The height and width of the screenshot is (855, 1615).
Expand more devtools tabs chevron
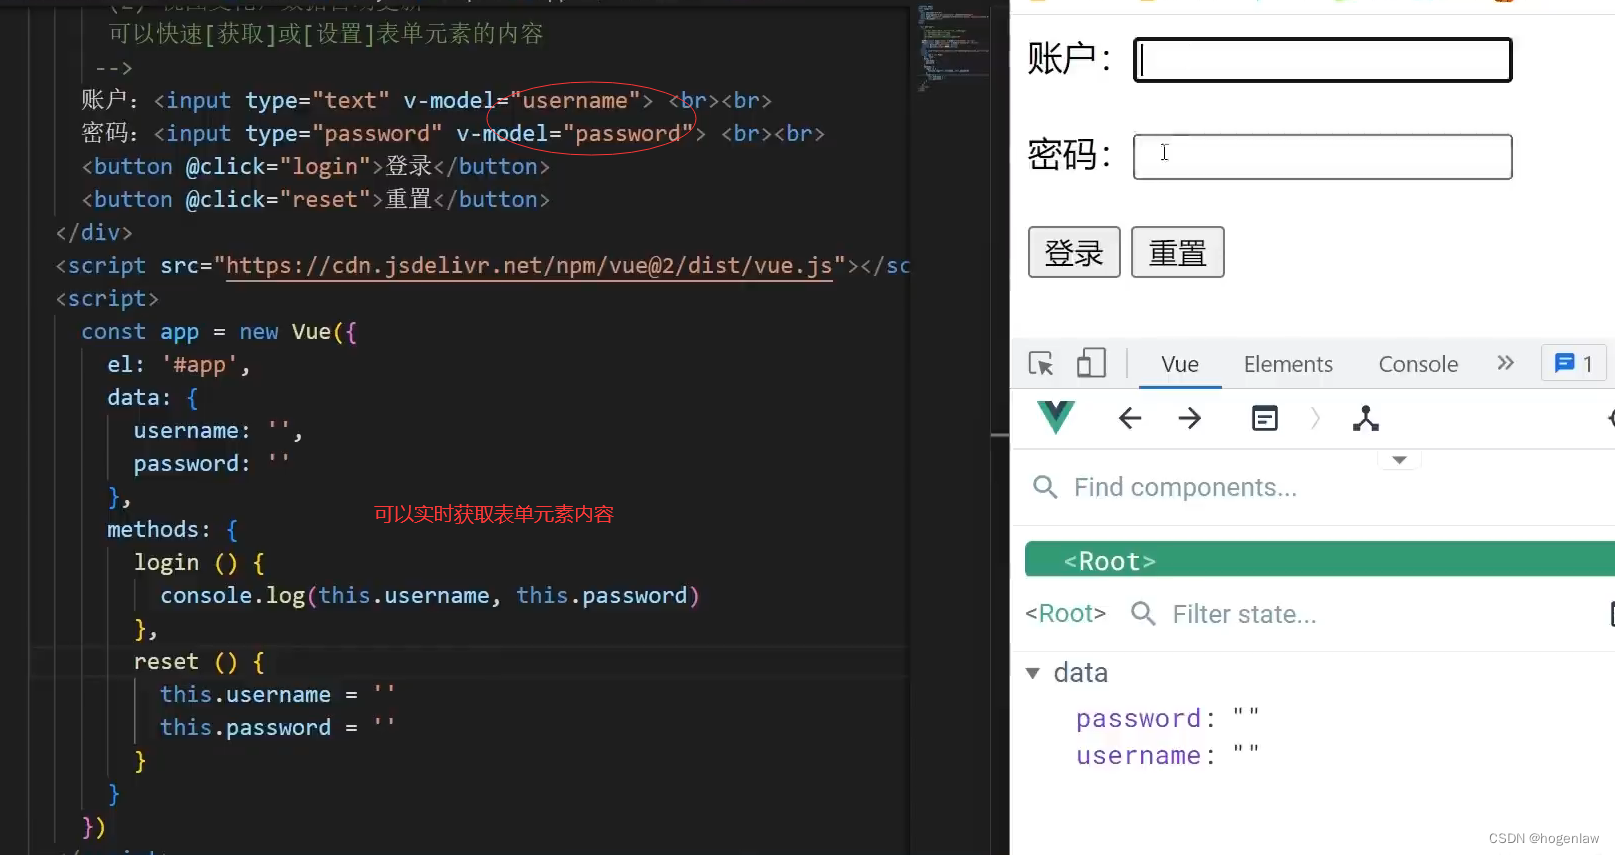pyautogui.click(x=1506, y=363)
